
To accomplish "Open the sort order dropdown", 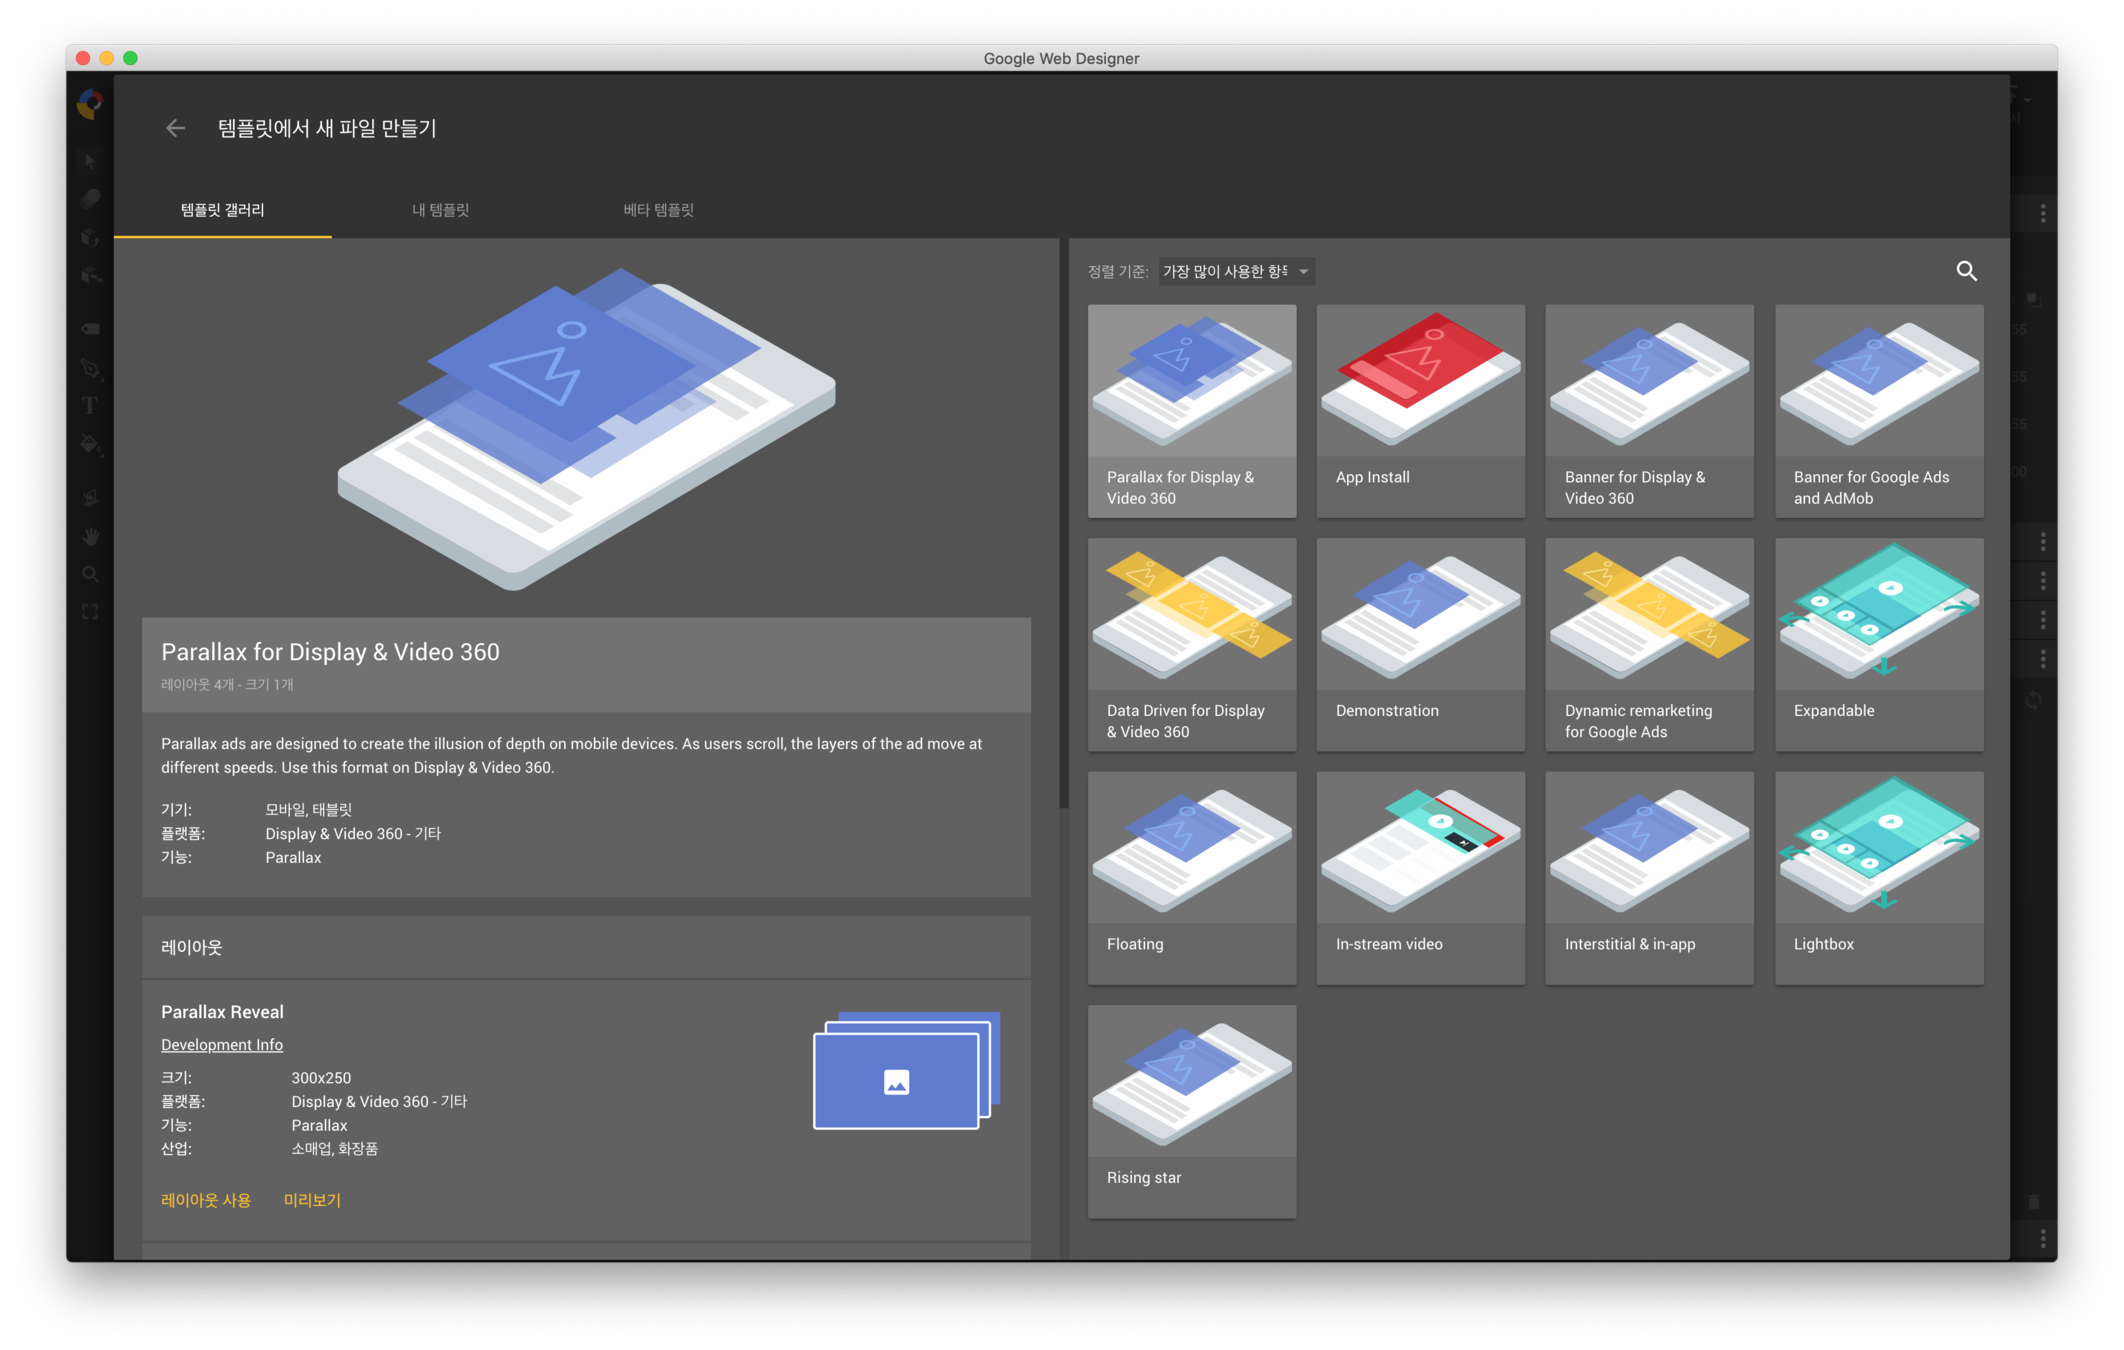I will click(1236, 271).
